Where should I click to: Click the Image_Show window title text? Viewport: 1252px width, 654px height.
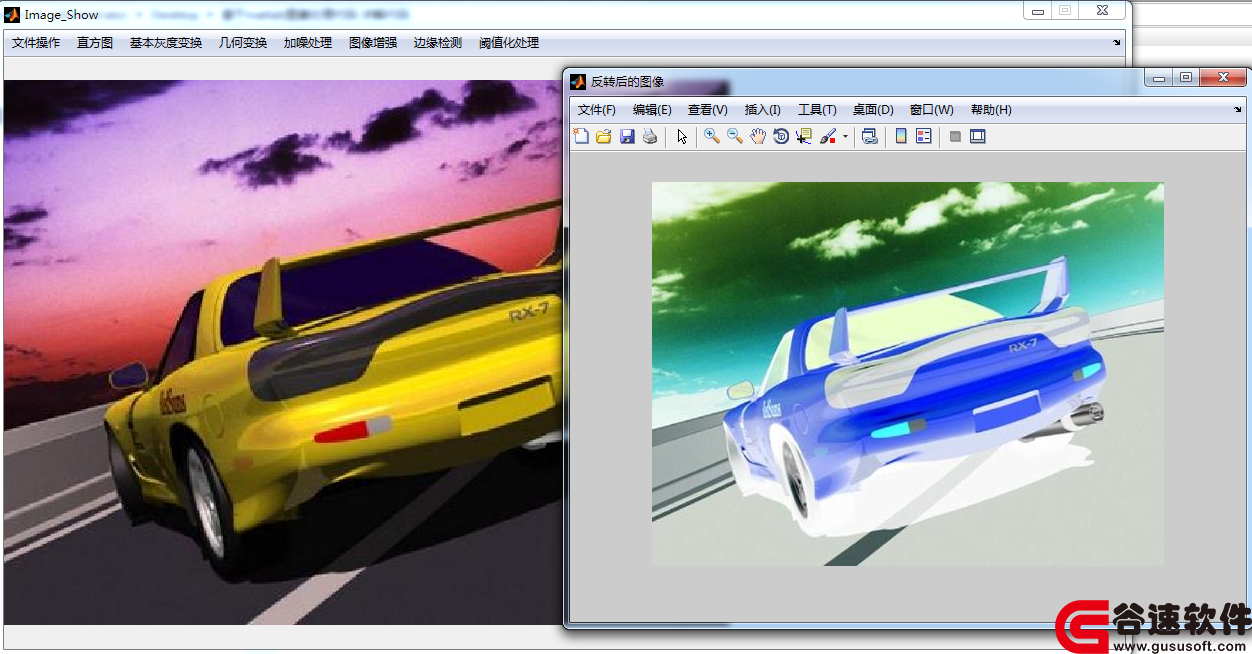[x=62, y=15]
